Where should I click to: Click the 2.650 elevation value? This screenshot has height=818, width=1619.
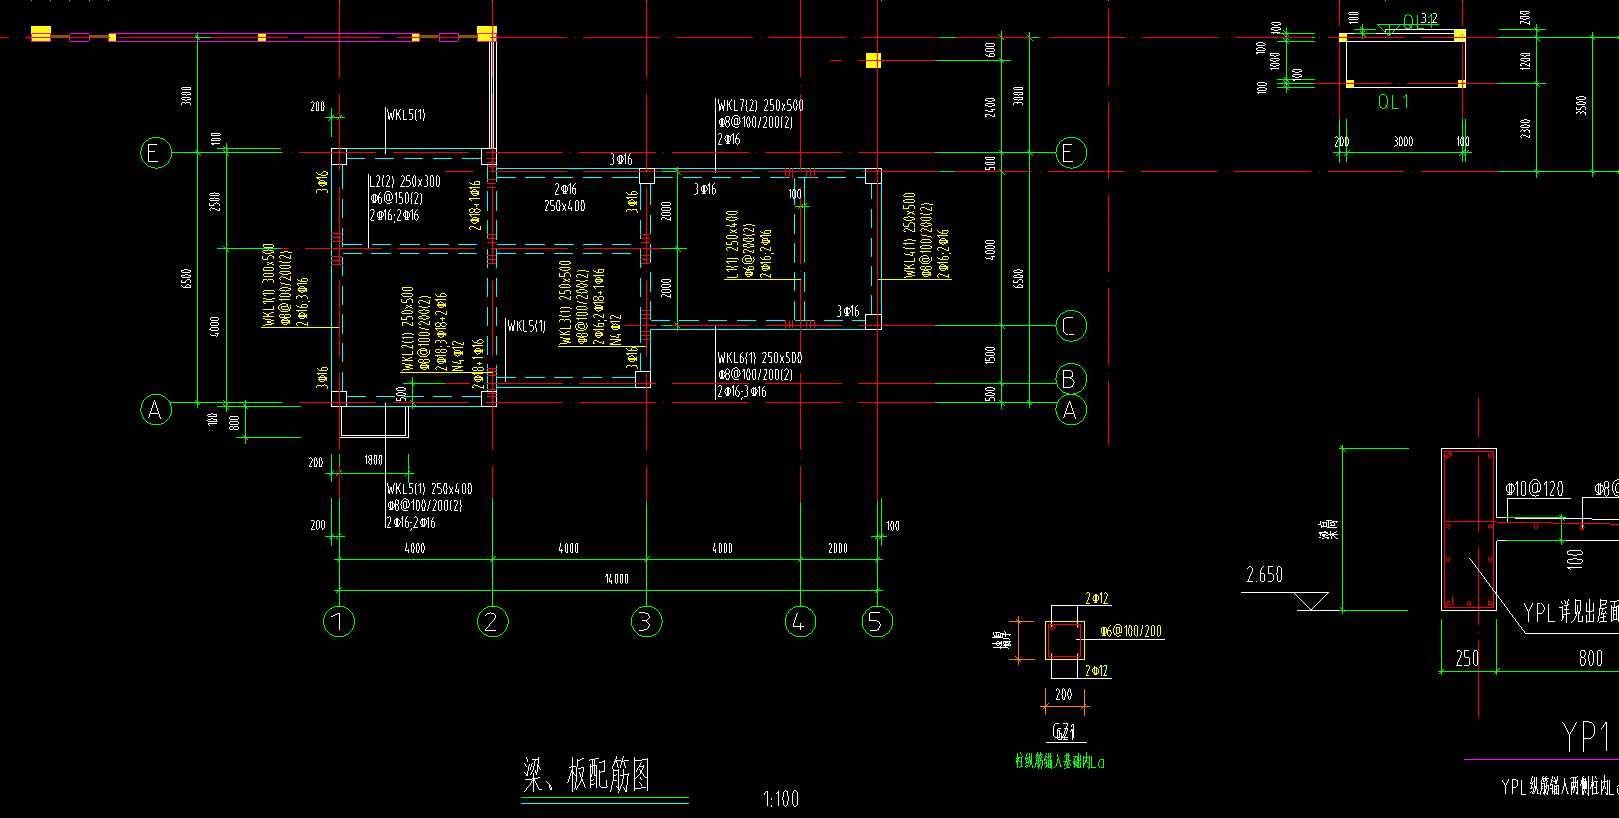1264,575
